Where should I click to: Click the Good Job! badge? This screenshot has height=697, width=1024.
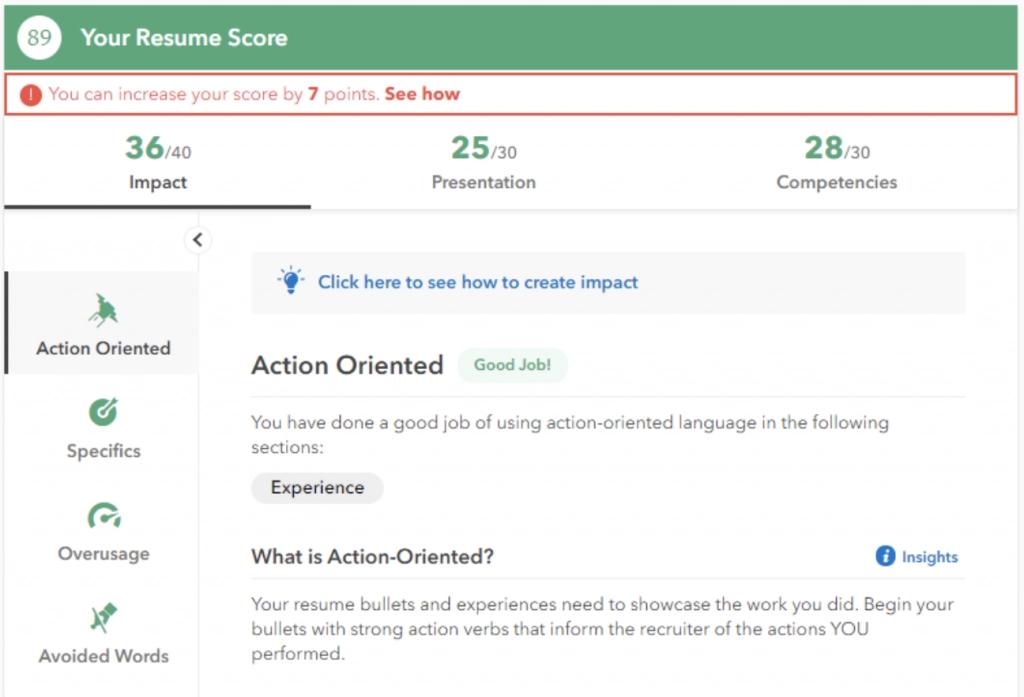click(512, 365)
